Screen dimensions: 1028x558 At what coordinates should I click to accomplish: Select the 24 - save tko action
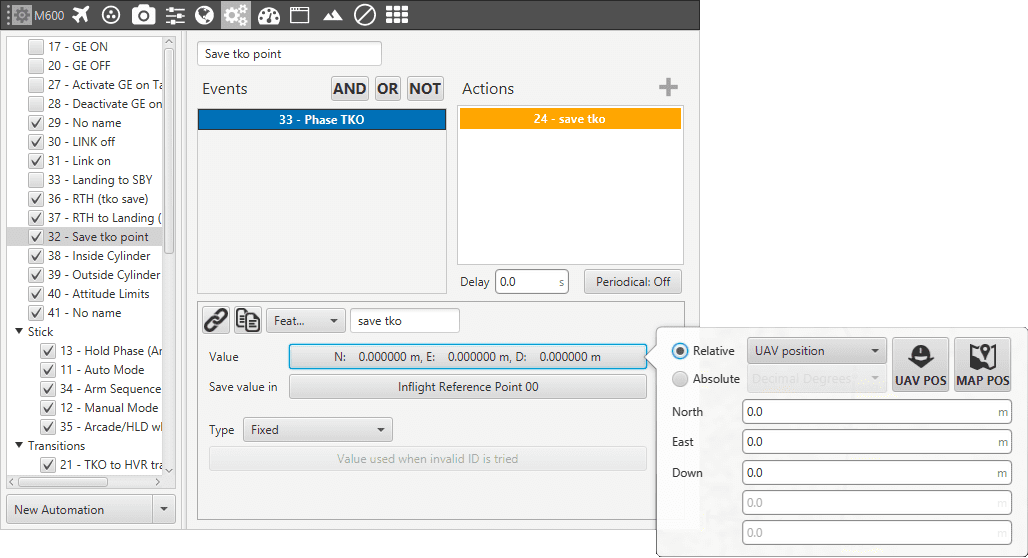click(570, 119)
